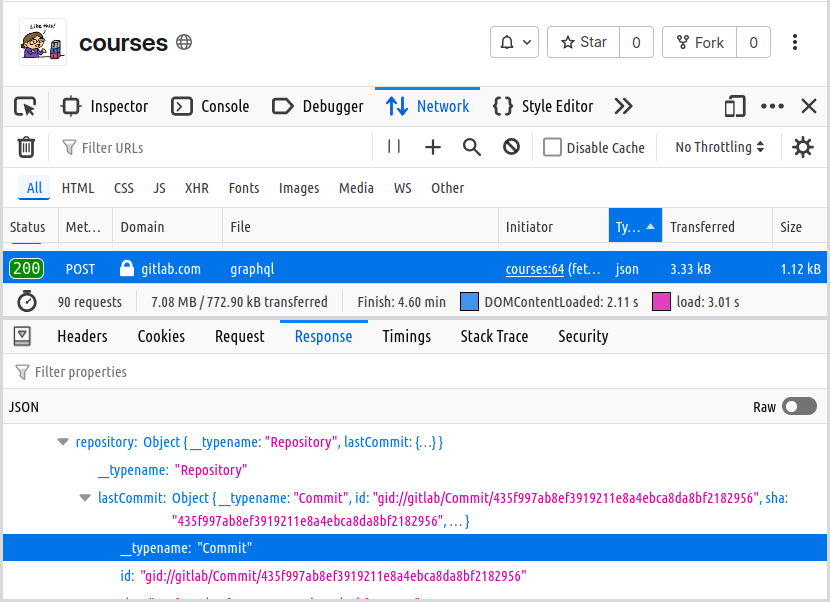Follow the courses:64 initiator link

pyautogui.click(x=535, y=269)
